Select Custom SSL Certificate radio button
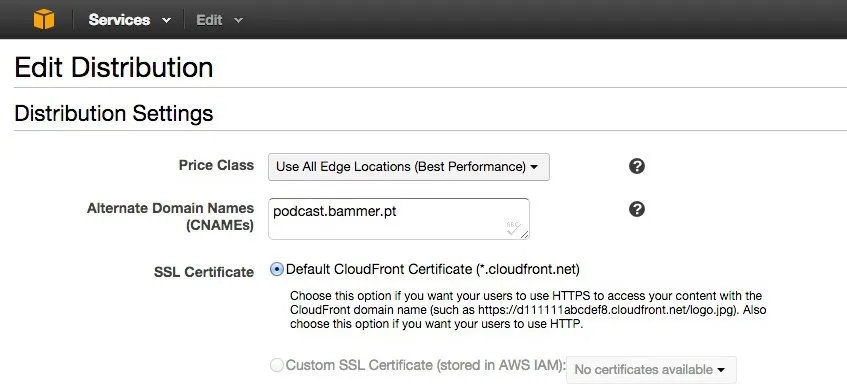 277,365
